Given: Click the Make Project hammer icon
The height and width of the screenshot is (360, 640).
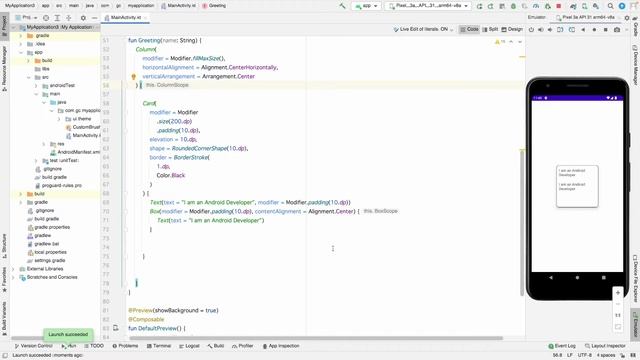Looking at the screenshot, I should [x=342, y=6].
